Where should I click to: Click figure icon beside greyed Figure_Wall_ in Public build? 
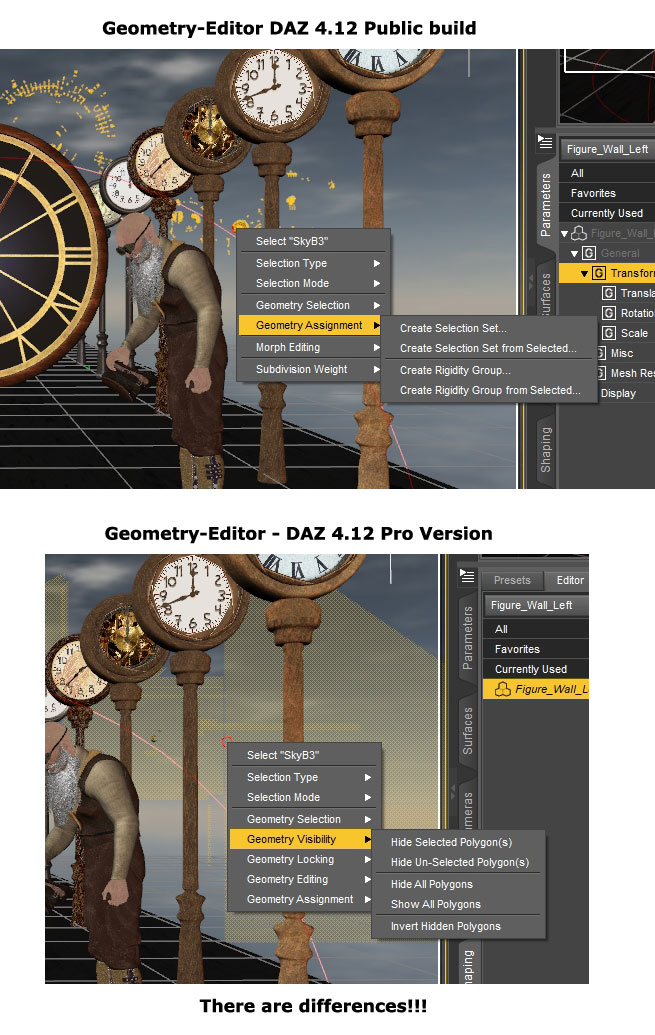tap(579, 233)
